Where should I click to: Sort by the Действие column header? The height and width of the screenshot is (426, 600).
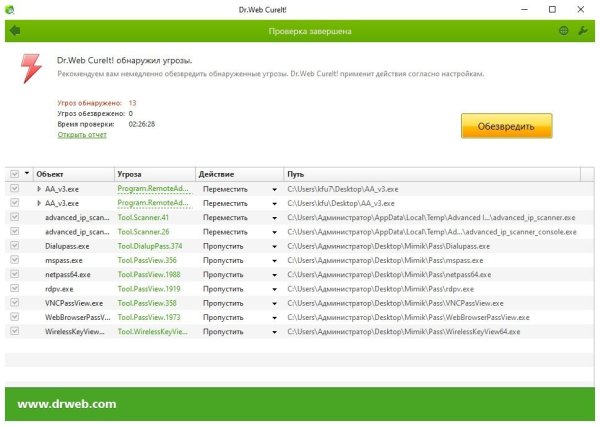240,174
